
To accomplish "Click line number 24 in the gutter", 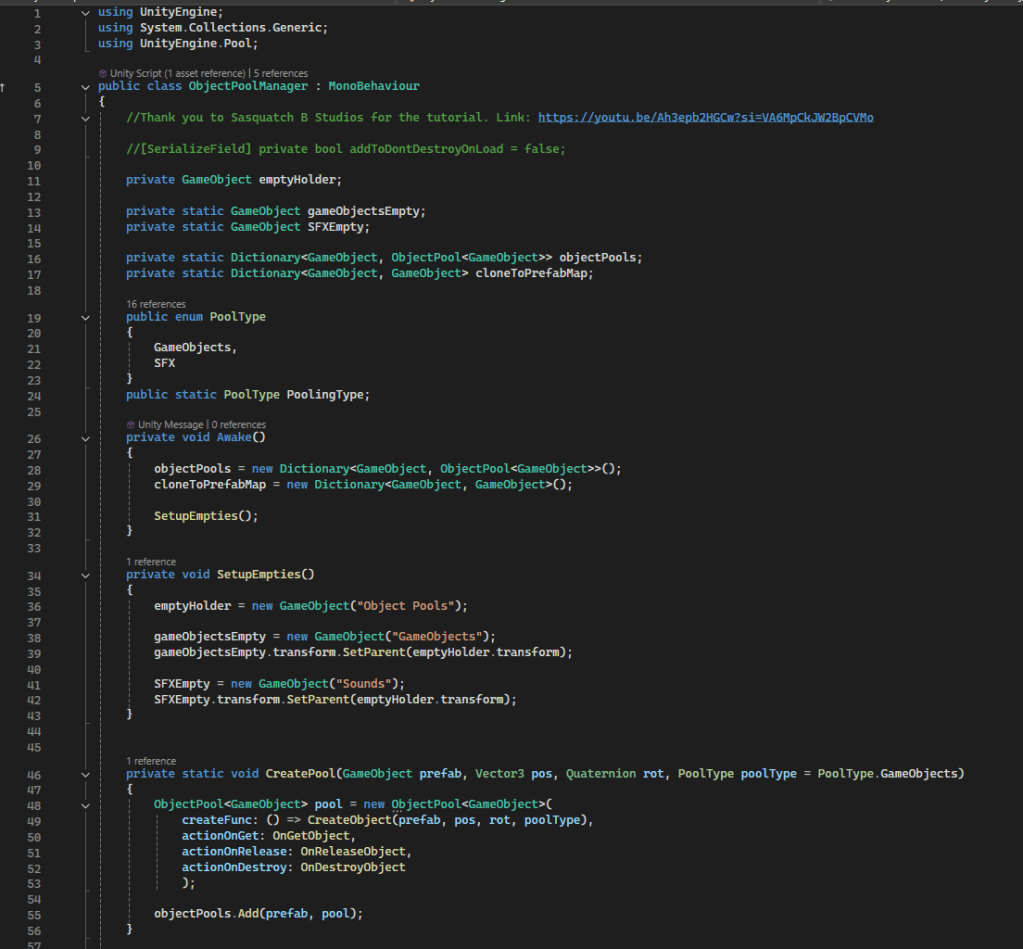I will tap(35, 395).
